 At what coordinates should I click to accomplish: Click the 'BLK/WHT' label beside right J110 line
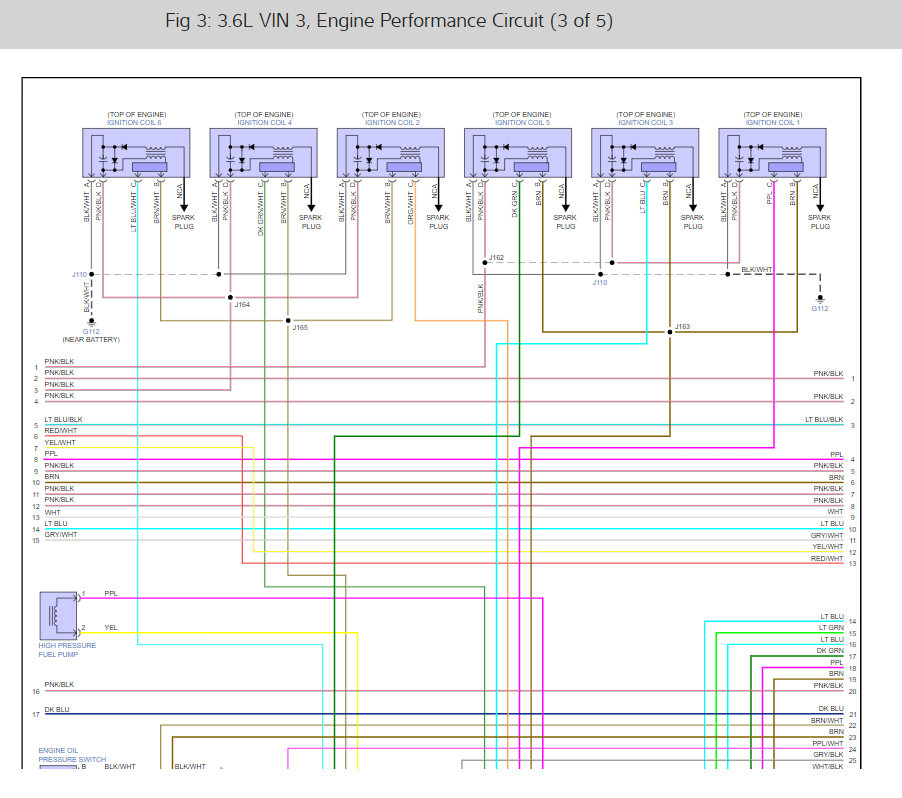[756, 269]
